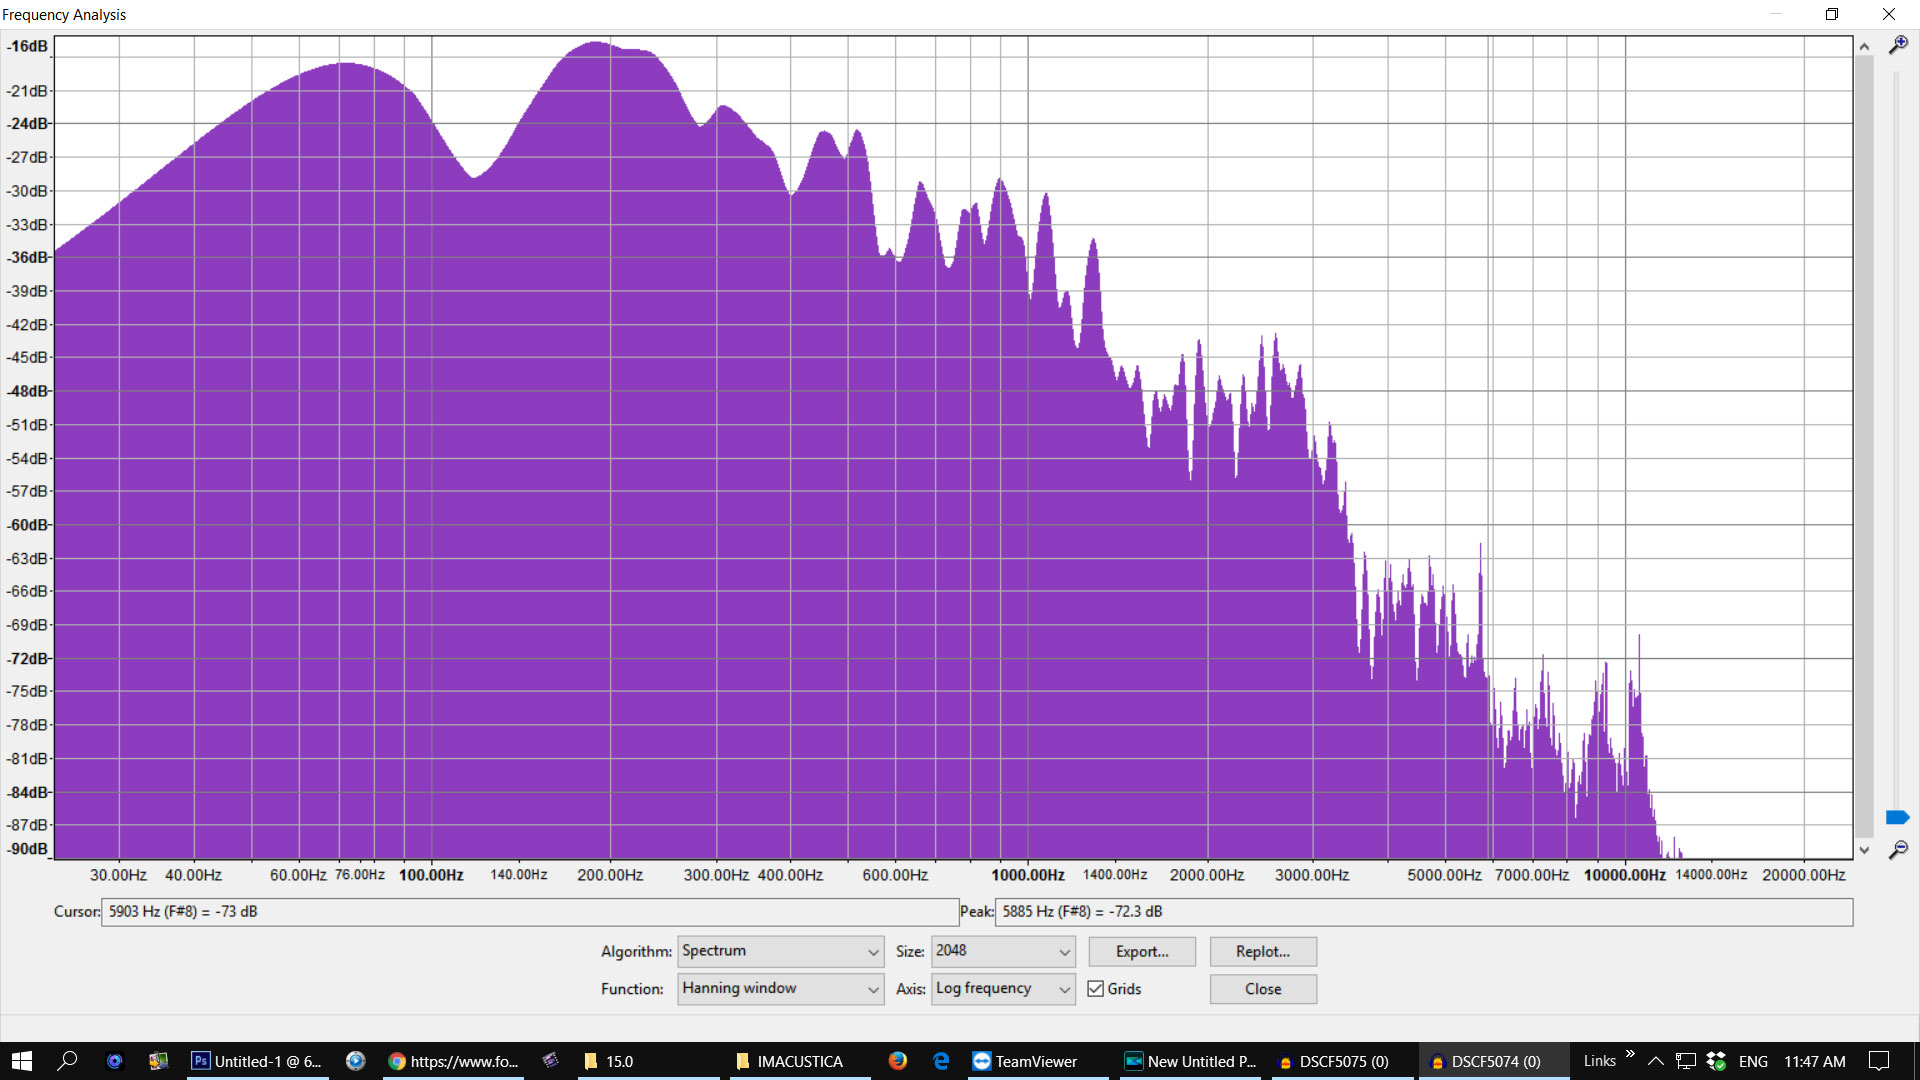Open the Axis Log frequency dropdown
Viewport: 1920px width, 1080px height.
click(x=1002, y=989)
